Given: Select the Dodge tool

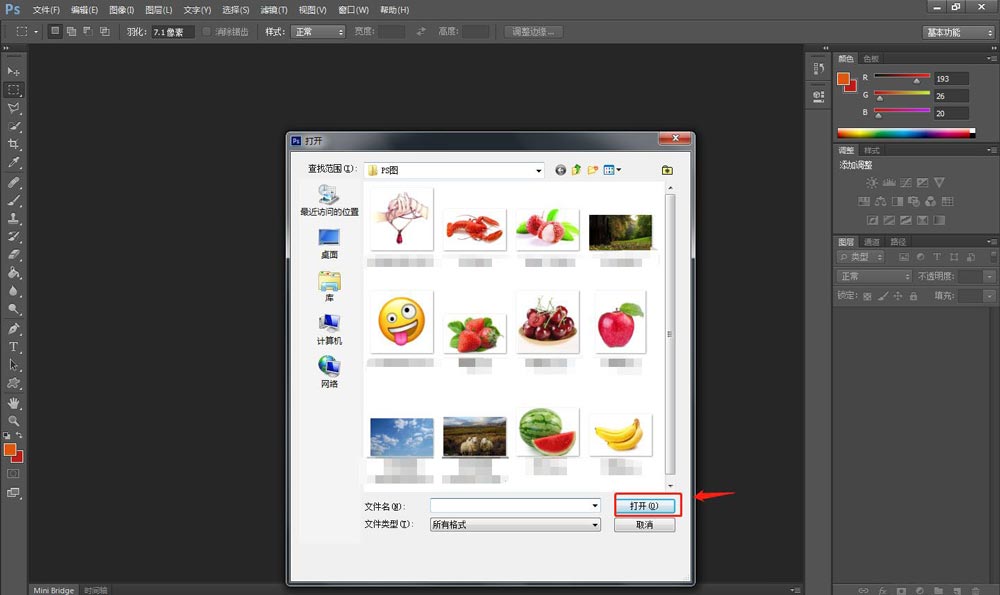Looking at the screenshot, I should (13, 309).
